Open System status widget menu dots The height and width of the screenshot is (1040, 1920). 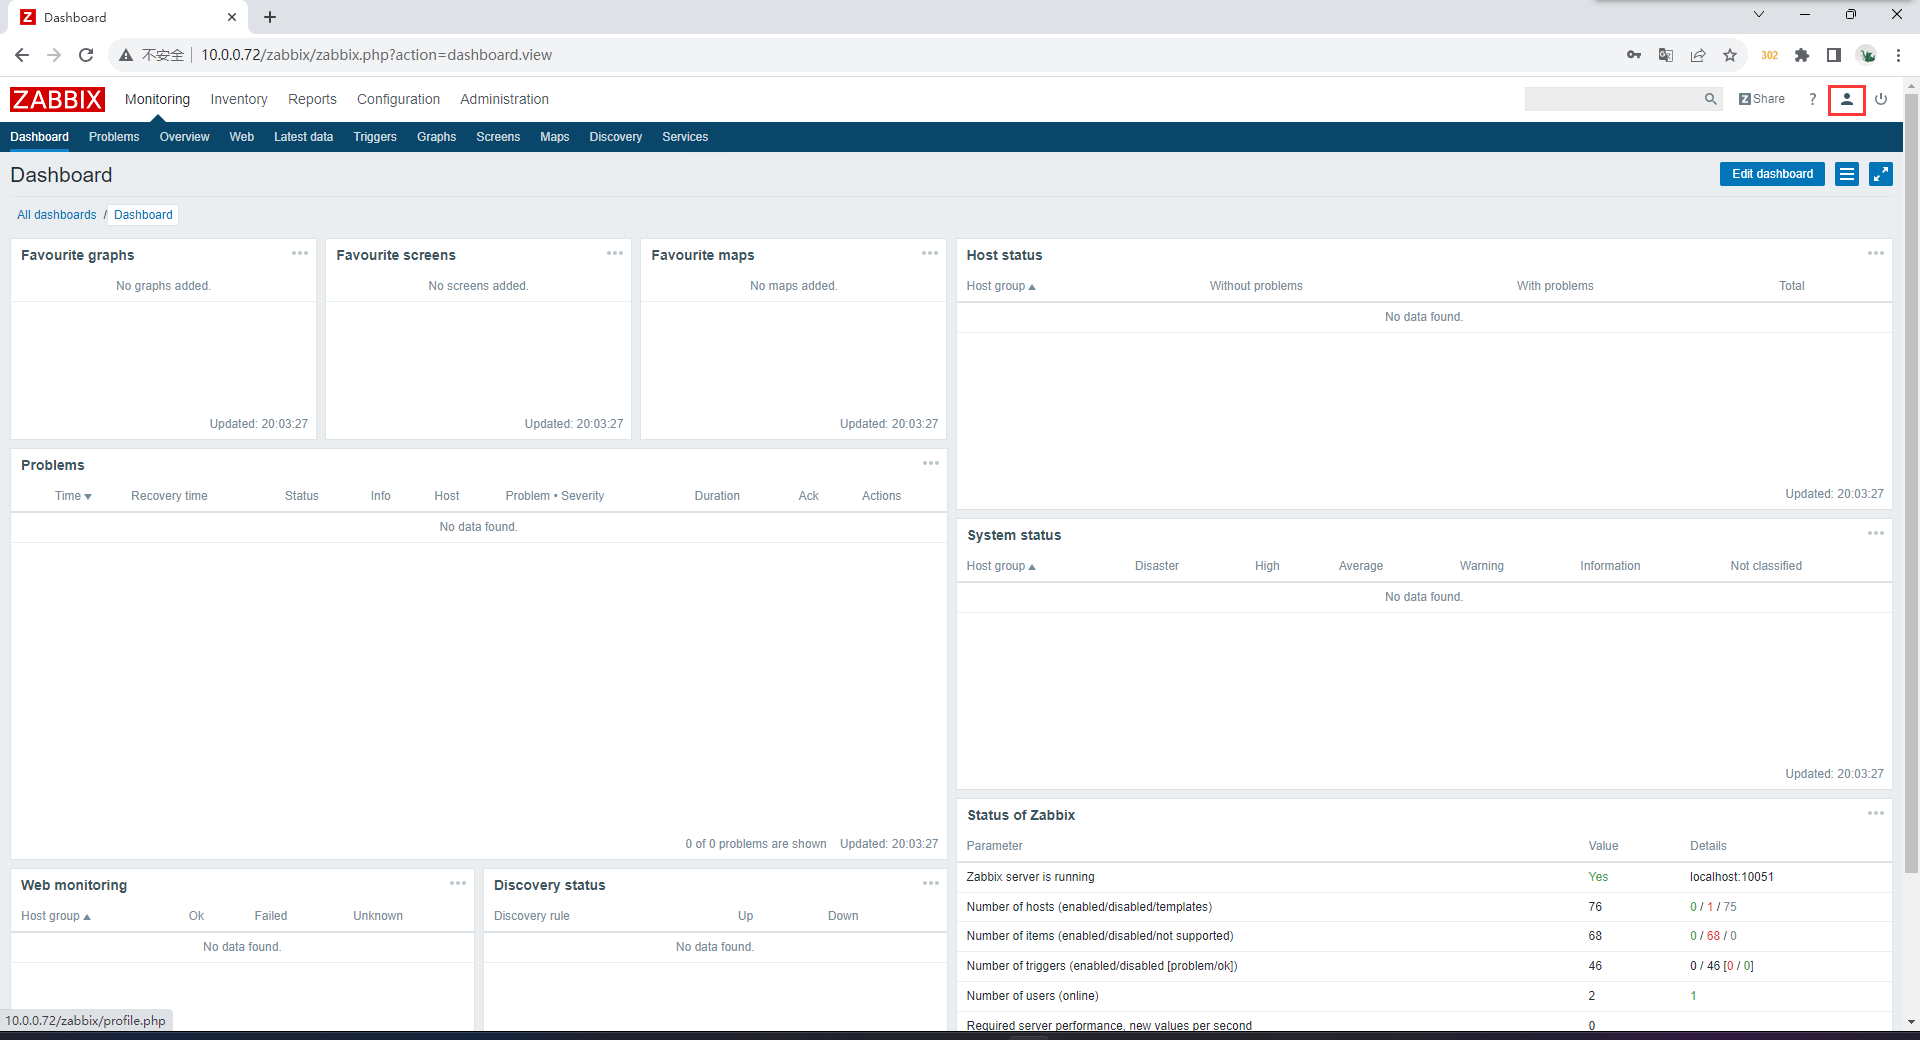1876,534
